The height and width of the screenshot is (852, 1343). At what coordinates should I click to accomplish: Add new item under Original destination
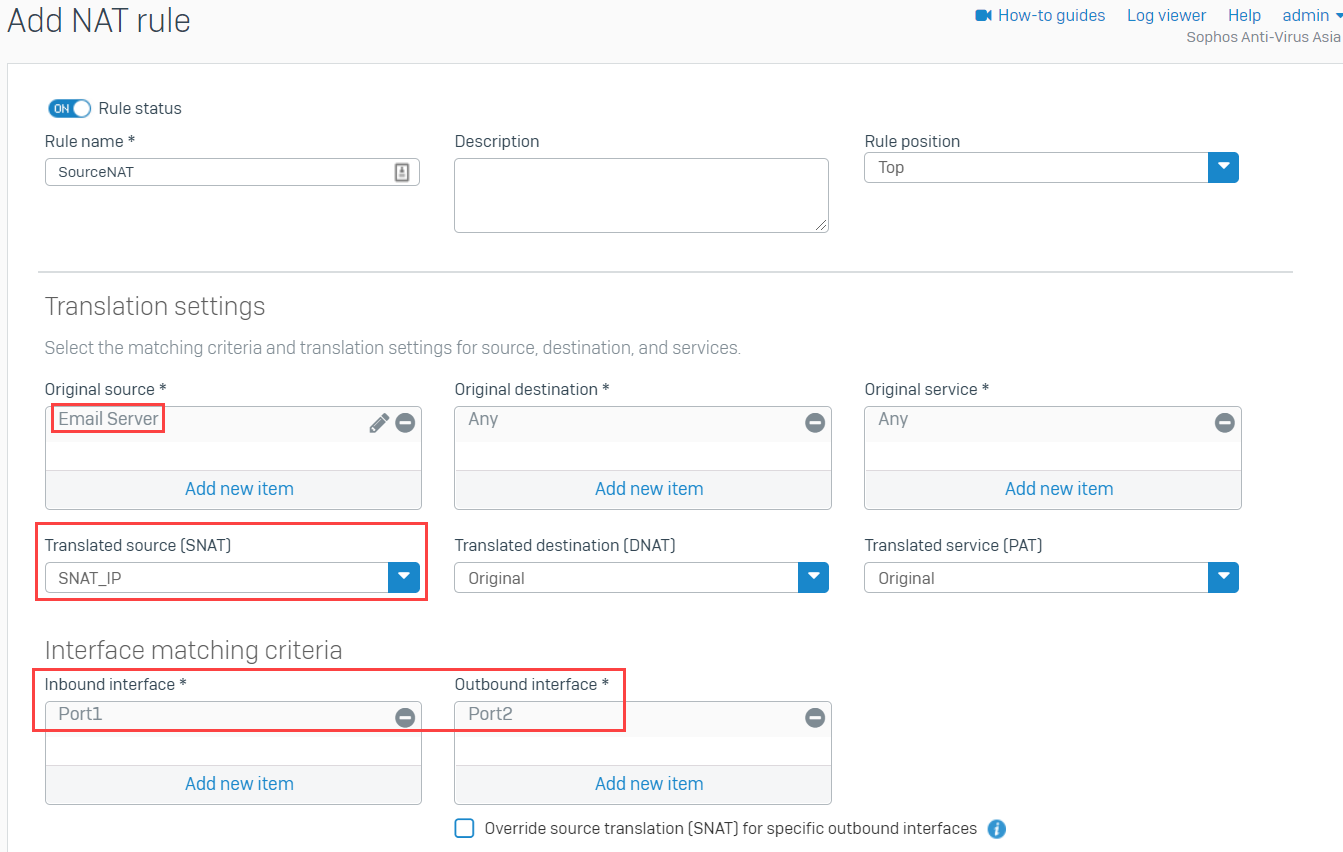coord(648,488)
